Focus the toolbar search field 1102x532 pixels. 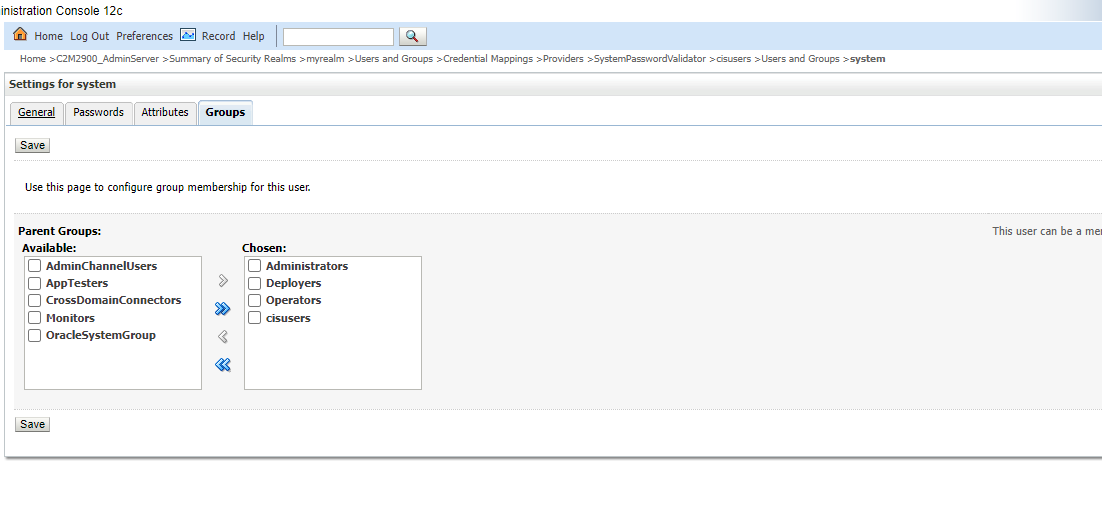[x=338, y=37]
